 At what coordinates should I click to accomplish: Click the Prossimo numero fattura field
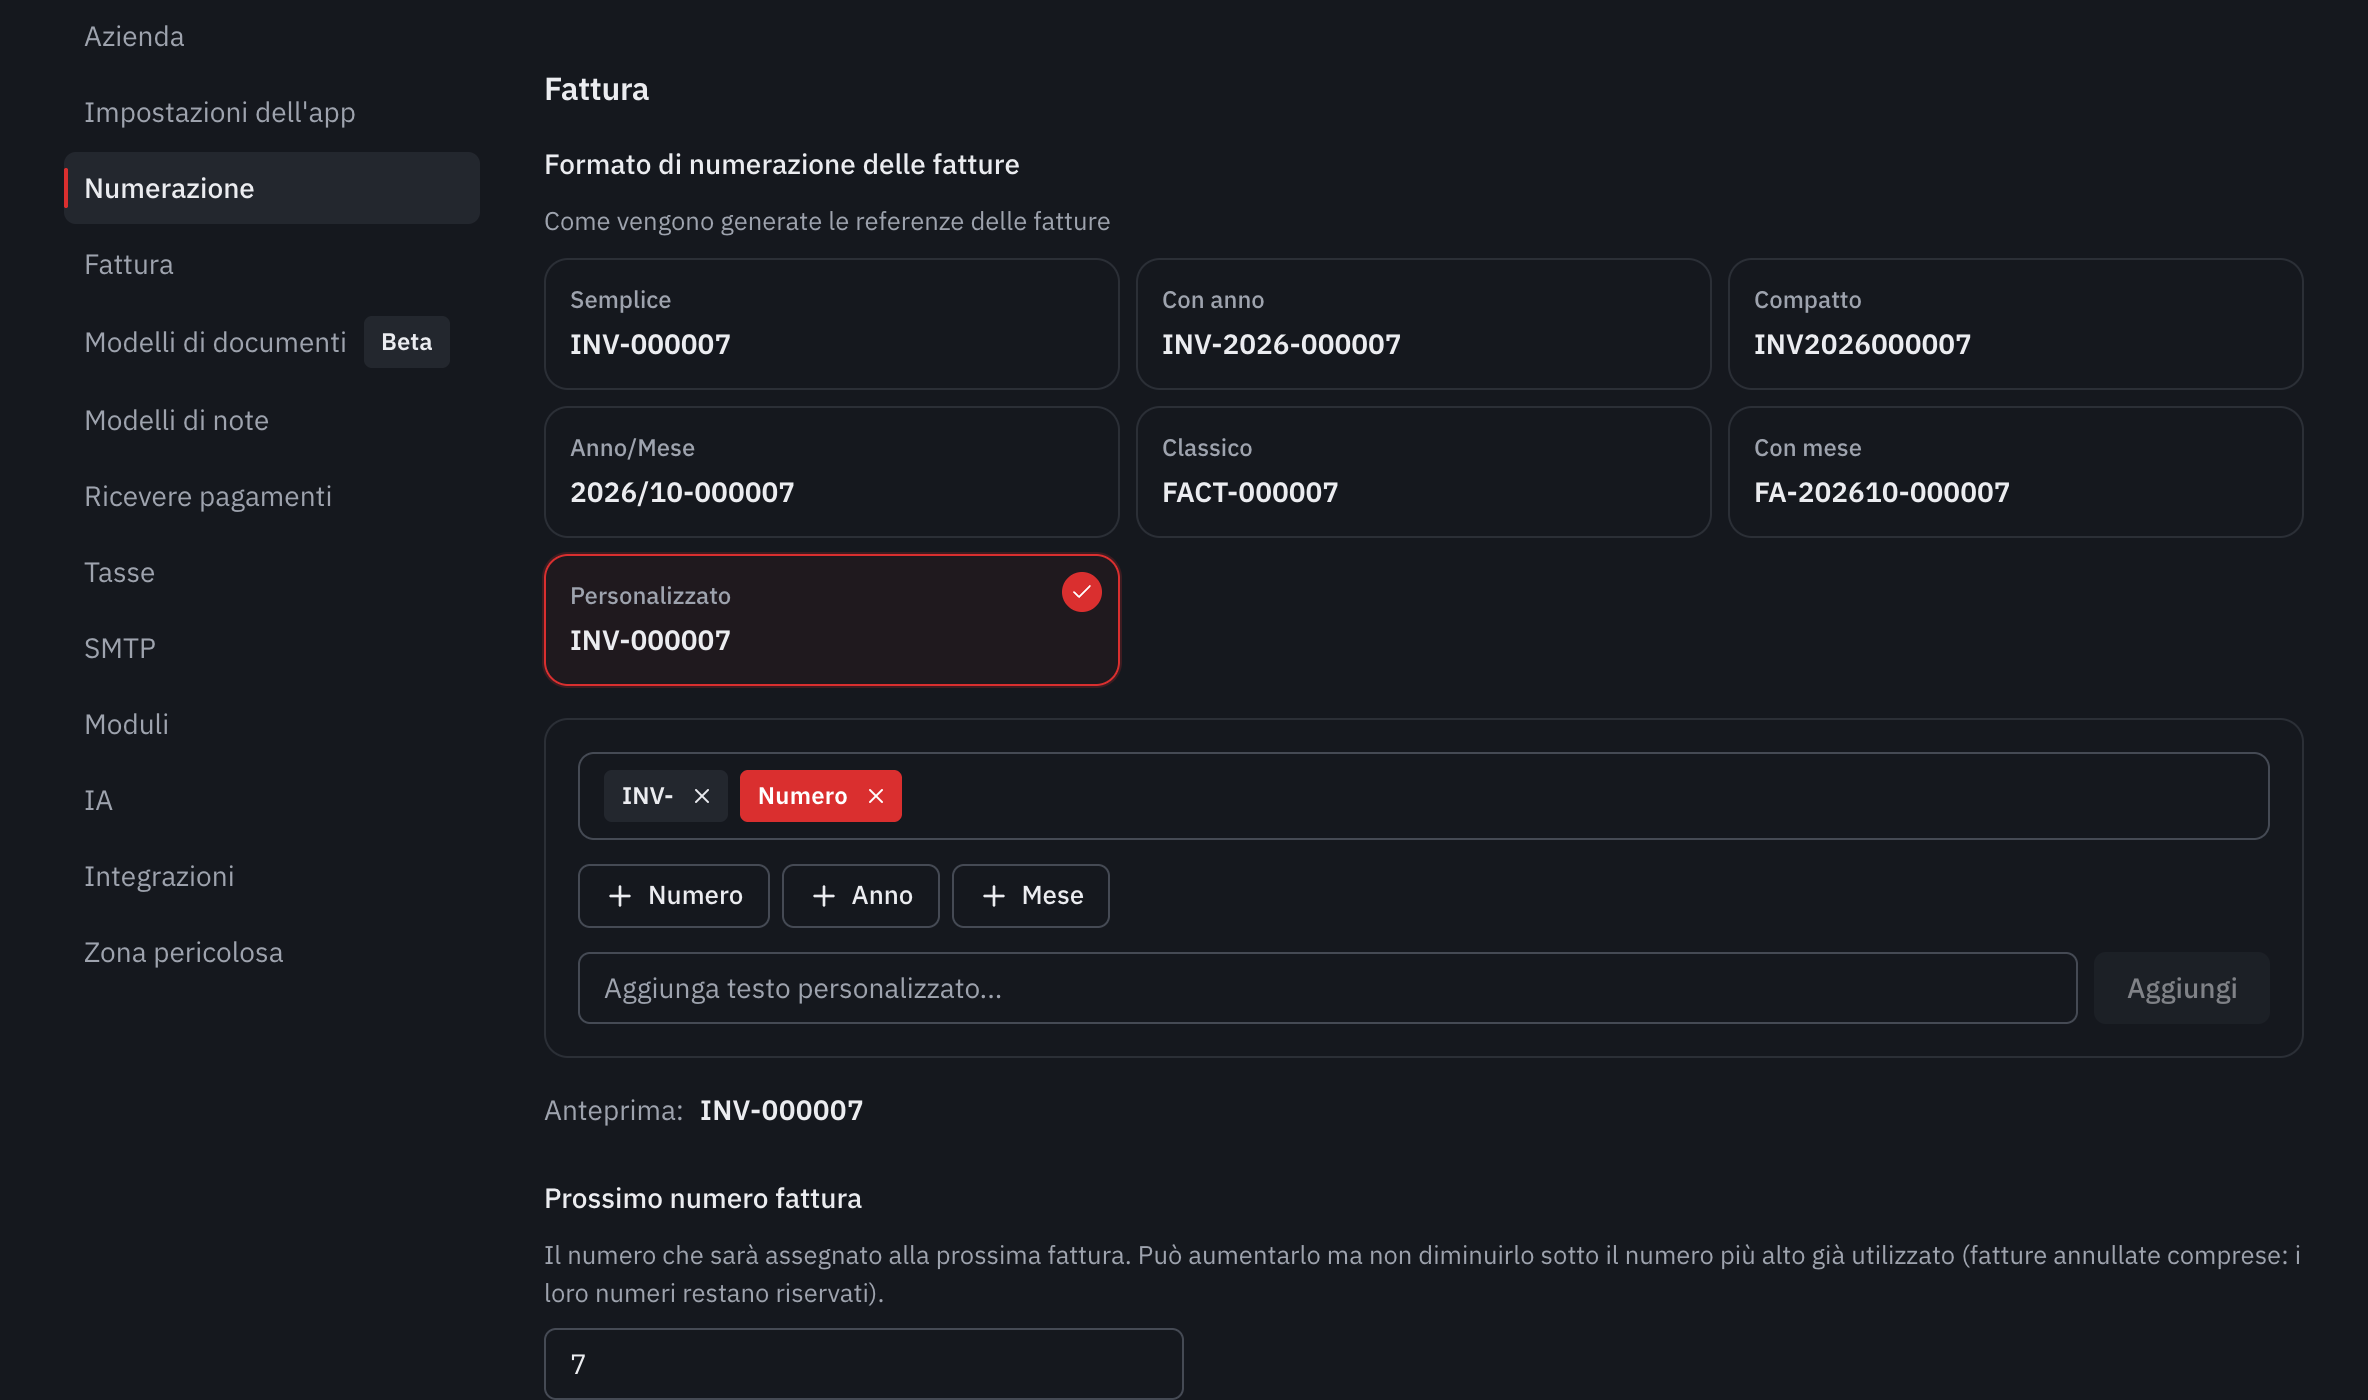864,1364
